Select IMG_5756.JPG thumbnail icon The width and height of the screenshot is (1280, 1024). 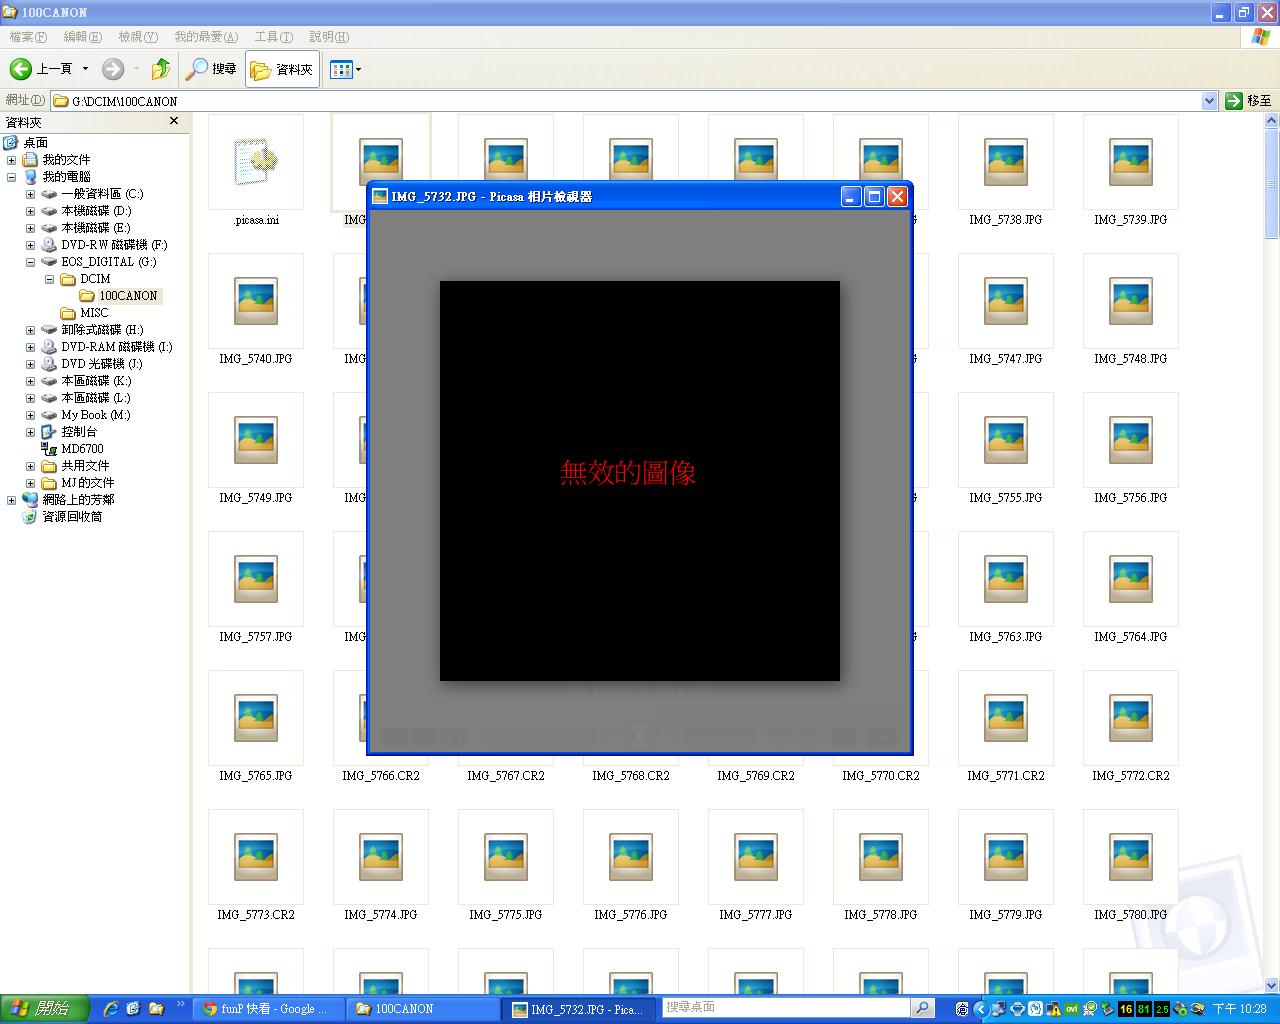click(x=1131, y=440)
